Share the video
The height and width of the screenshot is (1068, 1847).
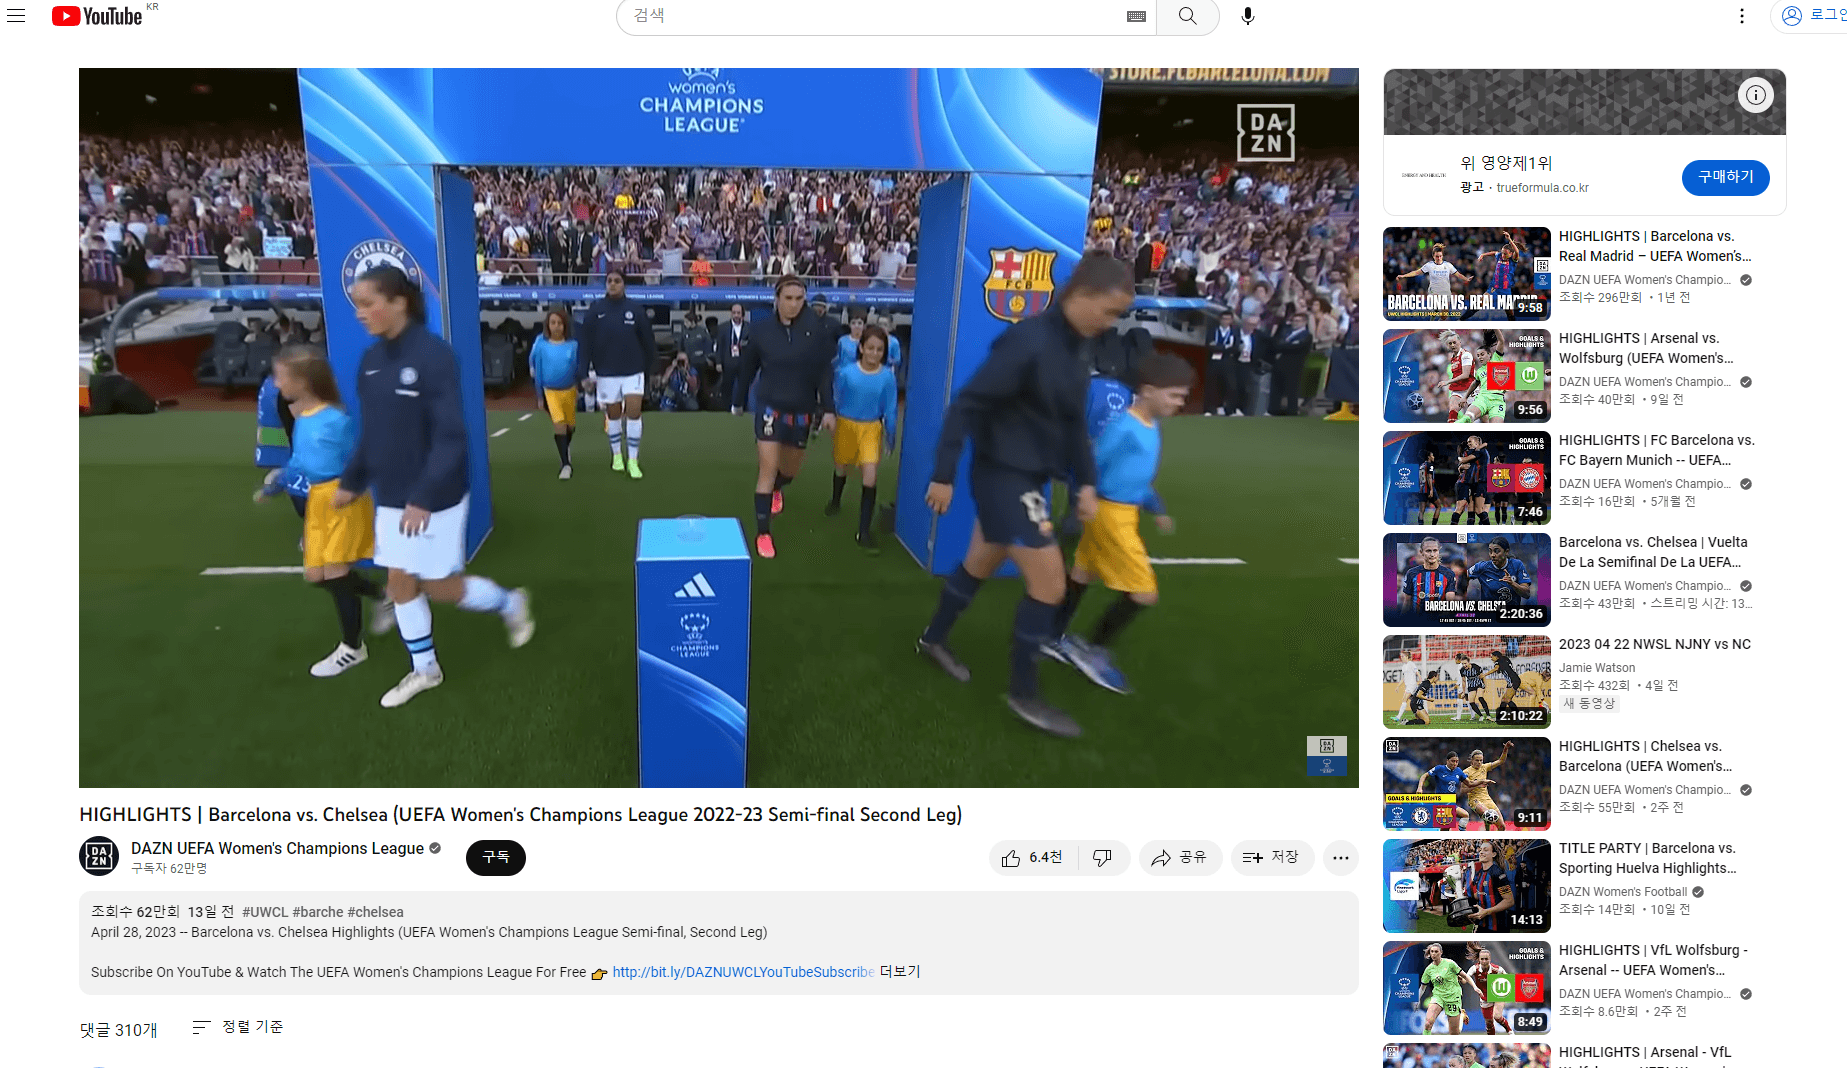[1180, 858]
